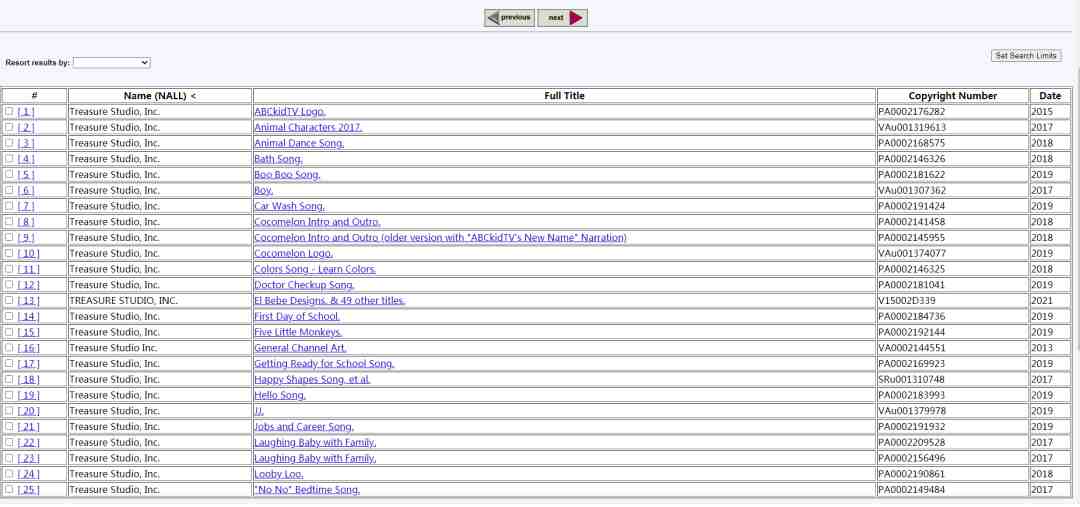1080x507 pixels.
Task: Open Animal Characters 2017 record
Action: (308, 127)
